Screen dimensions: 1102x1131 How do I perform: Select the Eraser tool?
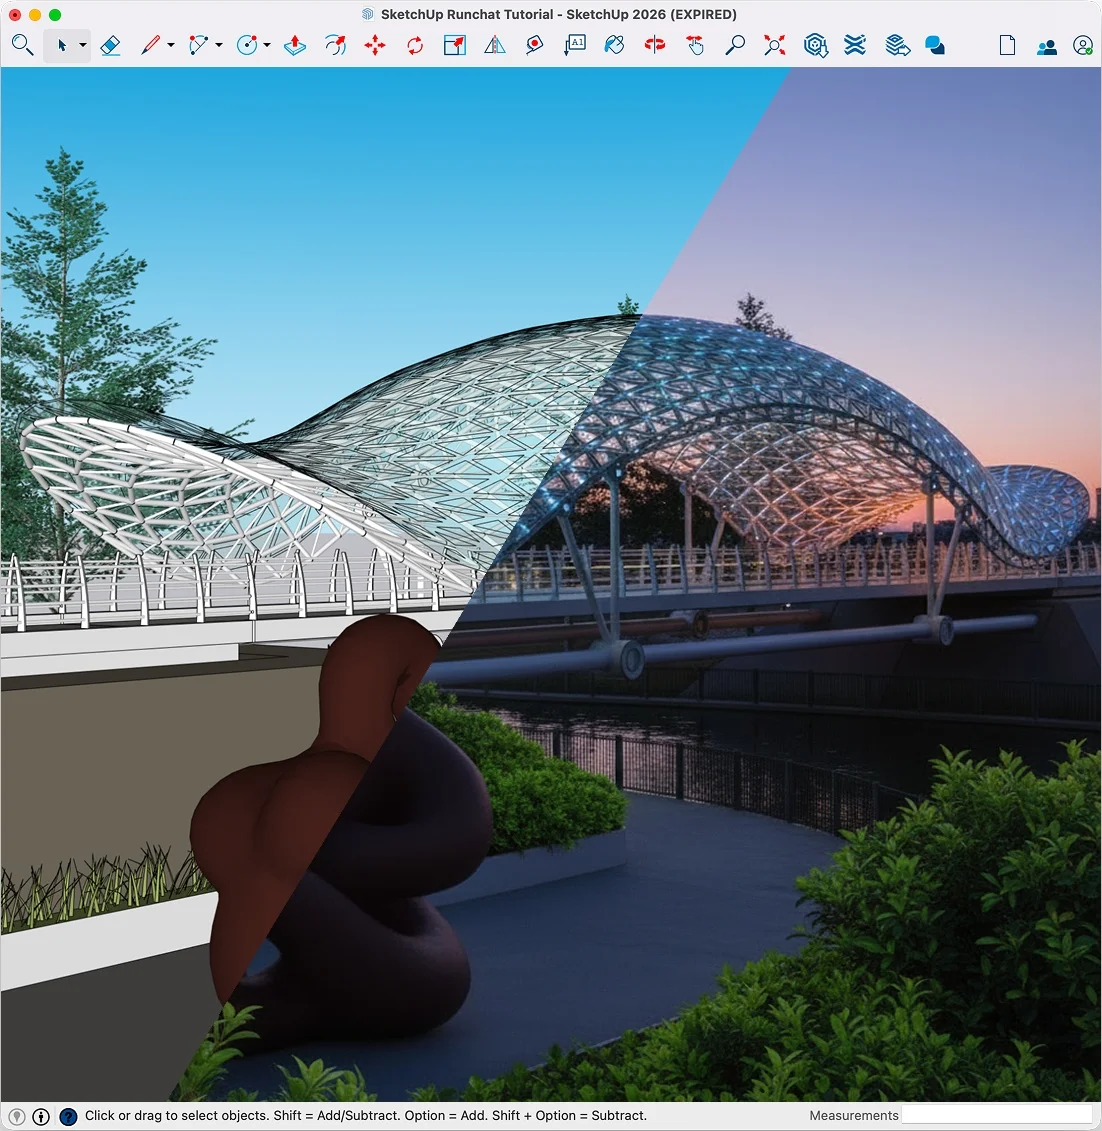click(x=110, y=45)
